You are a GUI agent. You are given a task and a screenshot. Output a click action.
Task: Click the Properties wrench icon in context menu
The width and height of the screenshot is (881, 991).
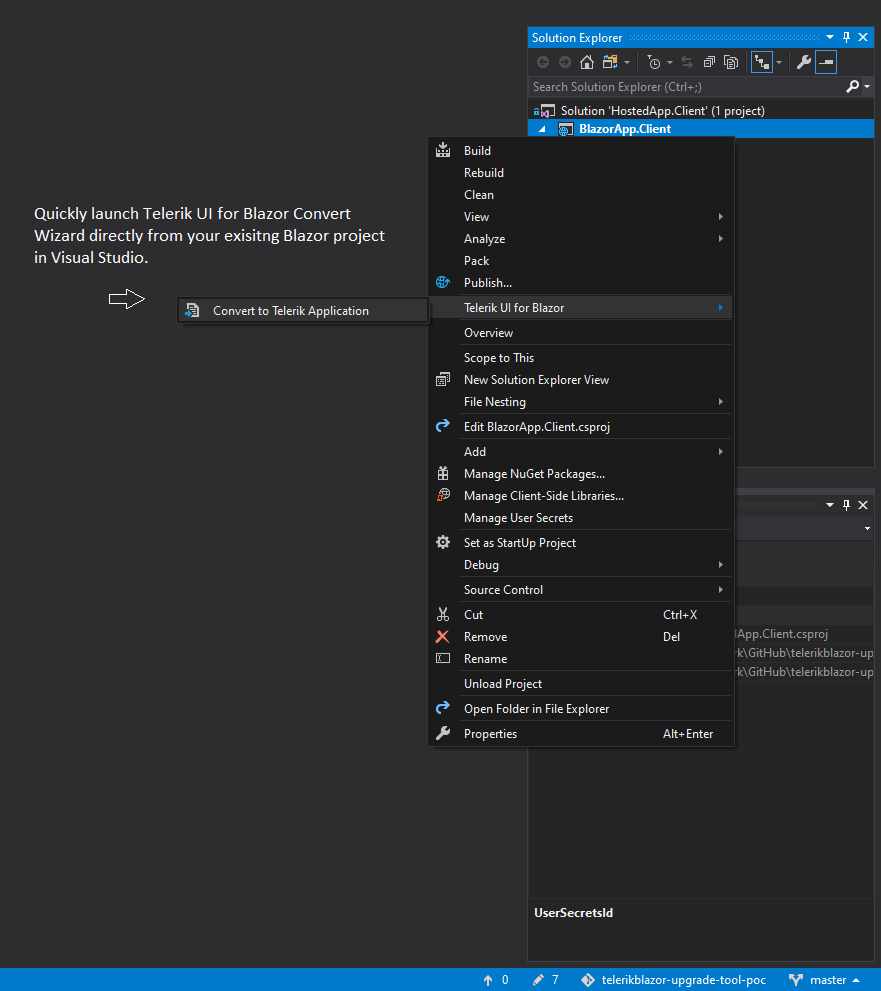pos(443,733)
